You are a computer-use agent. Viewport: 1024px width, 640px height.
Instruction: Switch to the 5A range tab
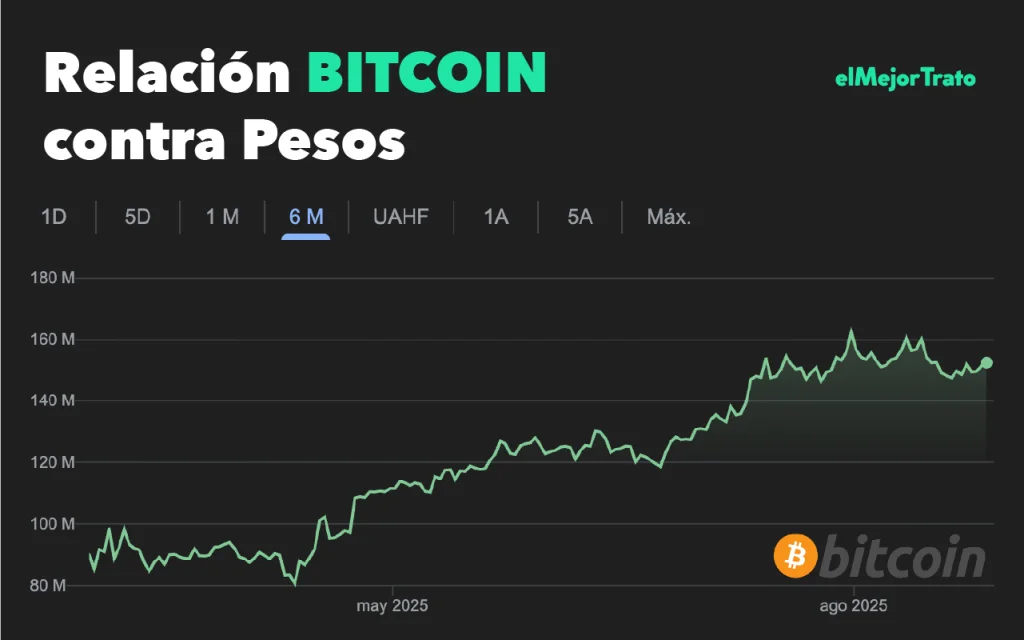click(580, 217)
